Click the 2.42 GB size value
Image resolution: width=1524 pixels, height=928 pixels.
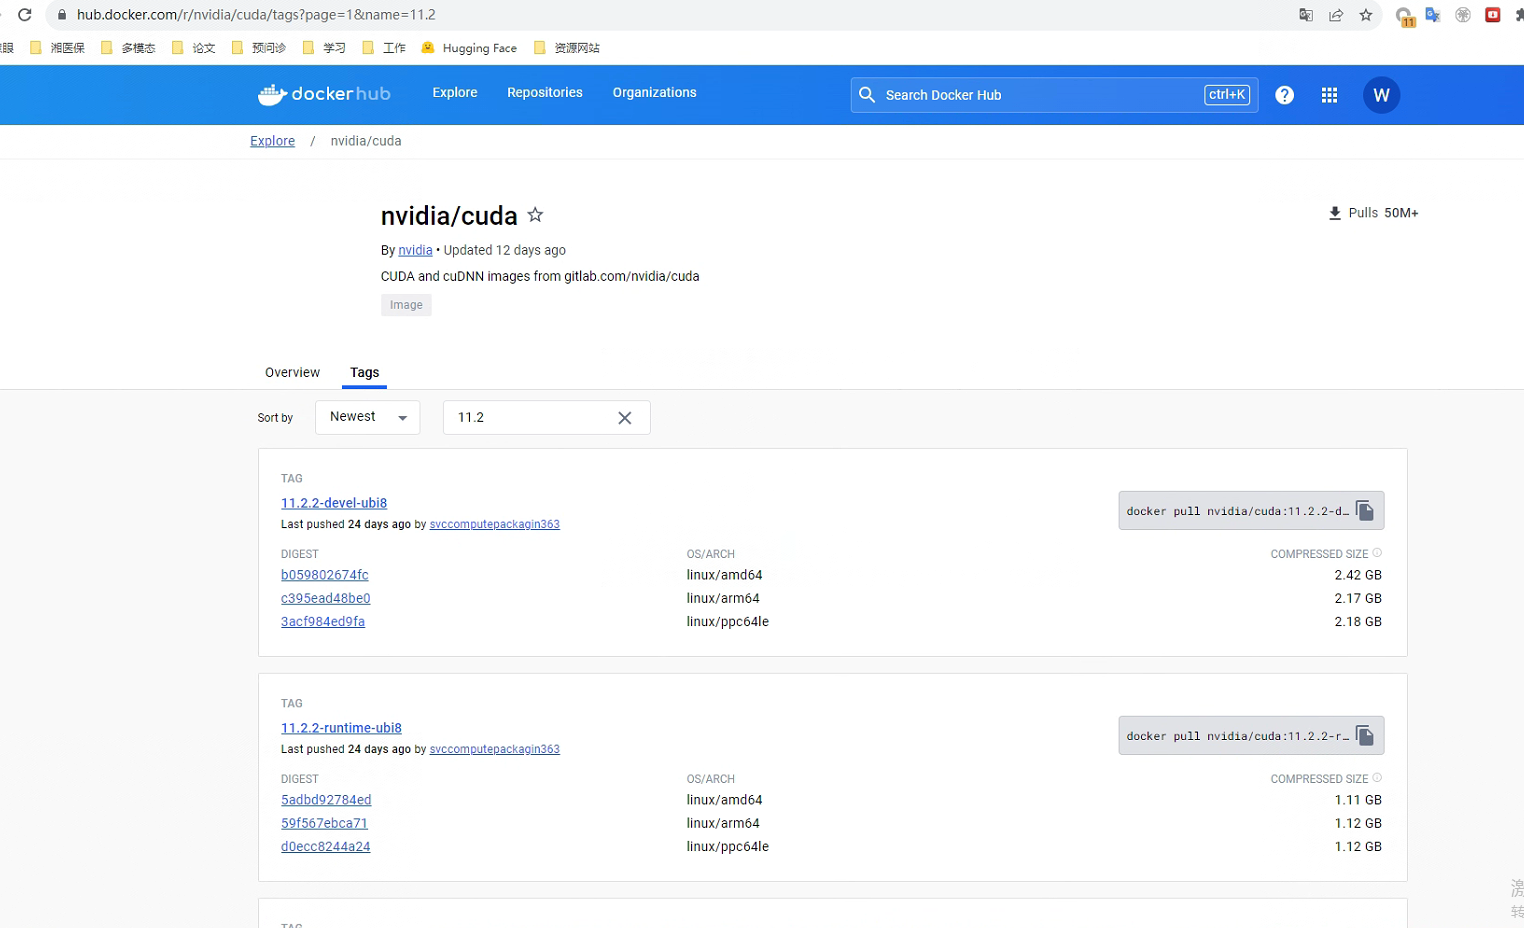[x=1358, y=575]
